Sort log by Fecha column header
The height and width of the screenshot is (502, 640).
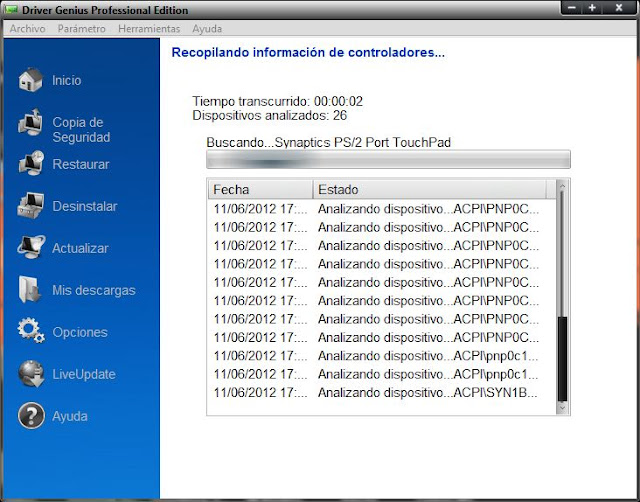(x=260, y=189)
